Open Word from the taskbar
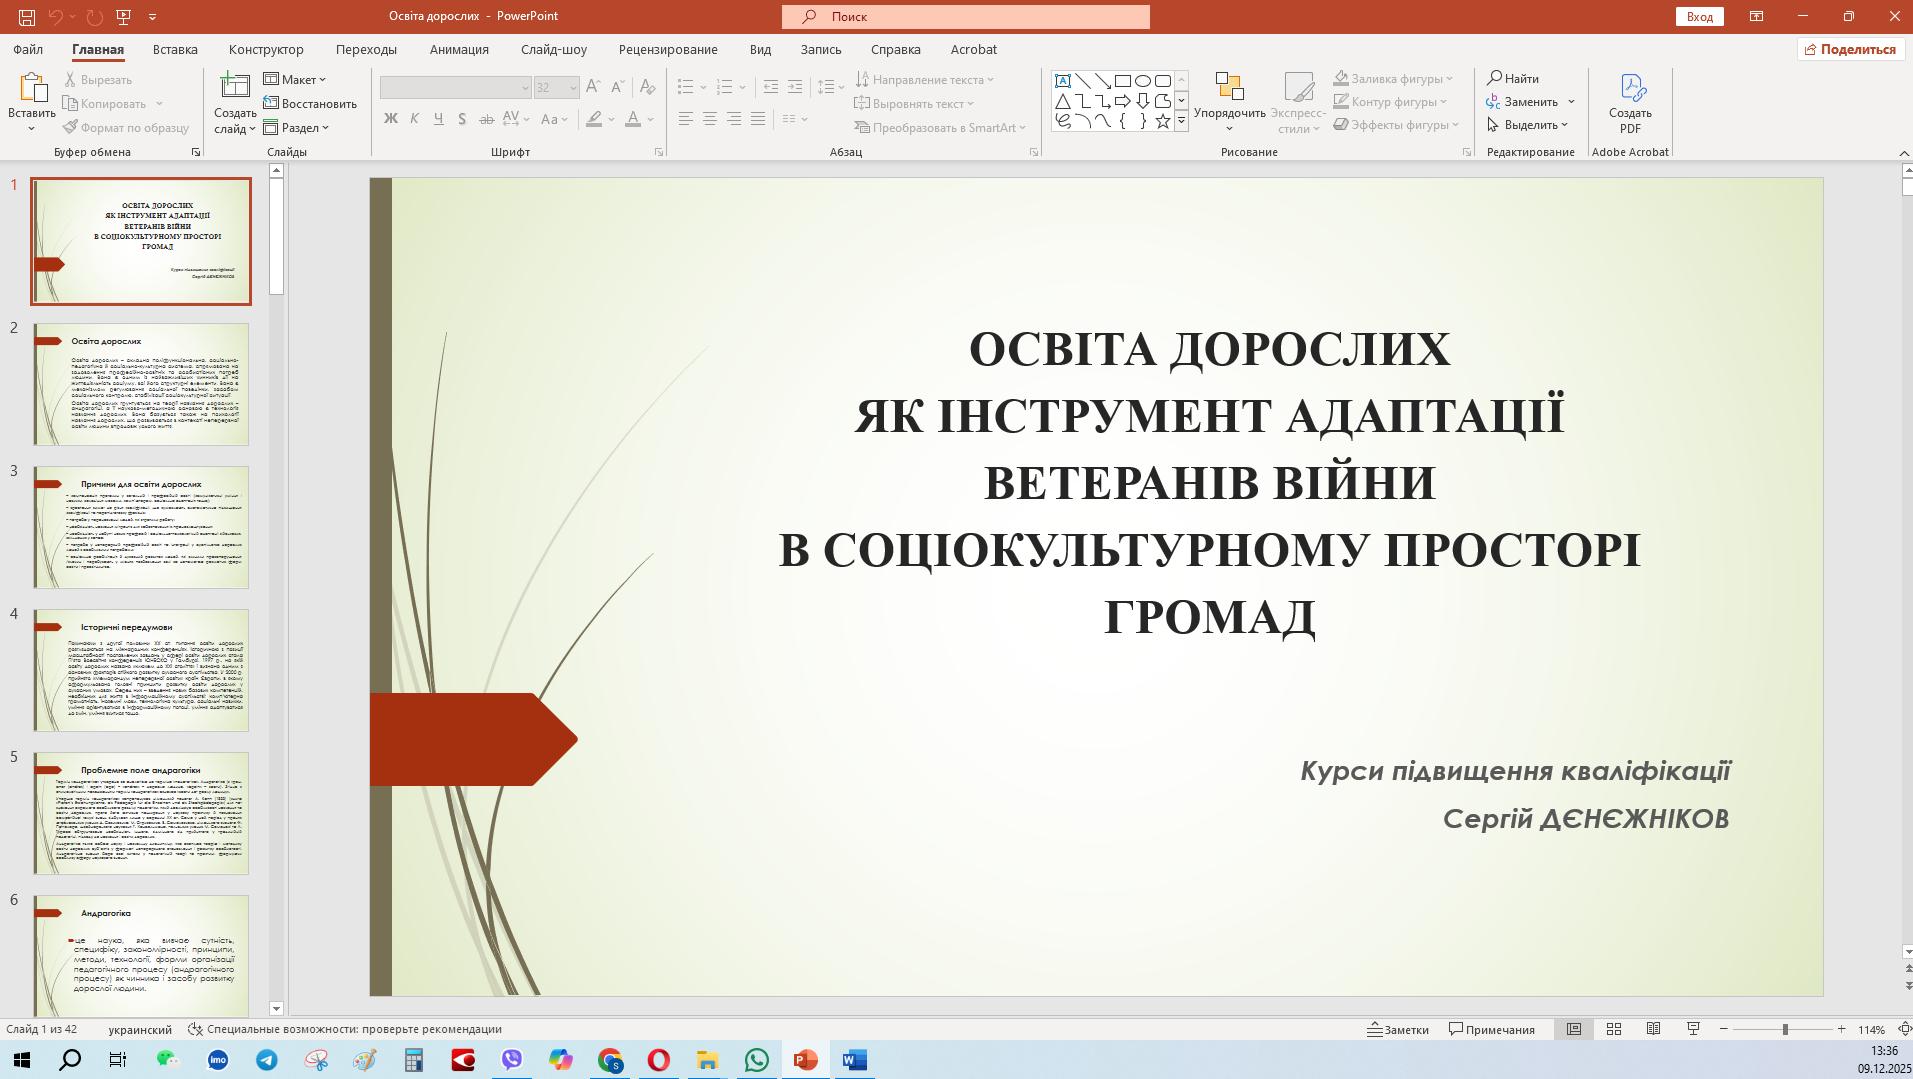This screenshot has height=1079, width=1913. coord(854,1060)
